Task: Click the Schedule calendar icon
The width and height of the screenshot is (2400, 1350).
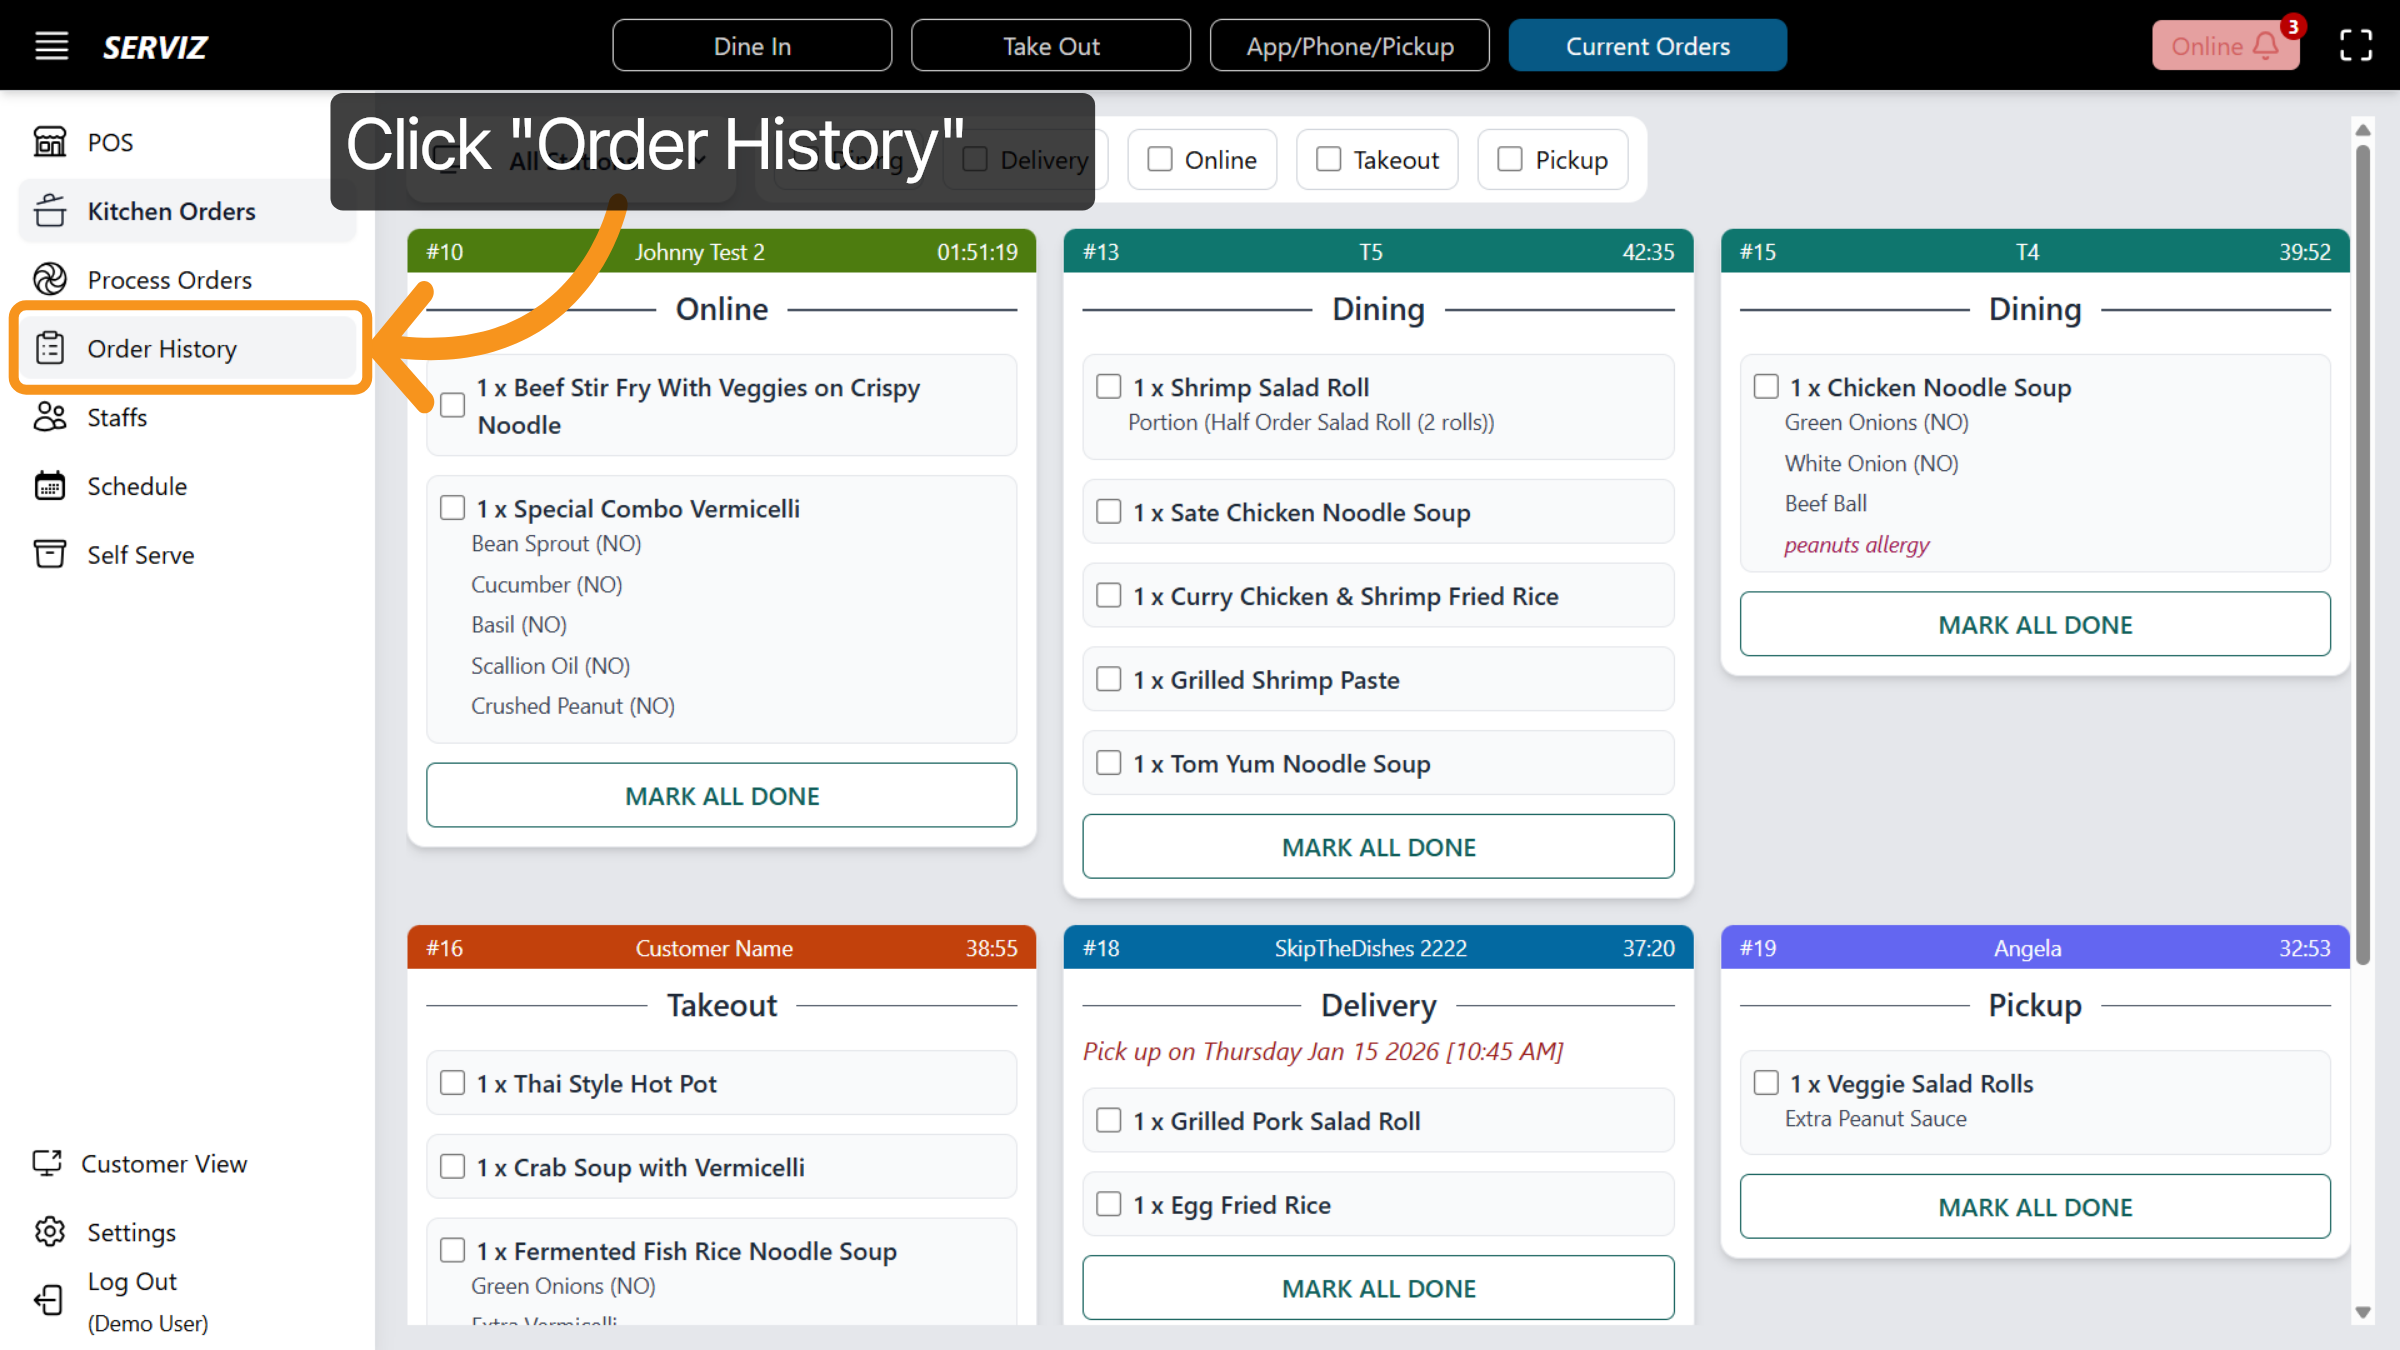Action: point(51,486)
